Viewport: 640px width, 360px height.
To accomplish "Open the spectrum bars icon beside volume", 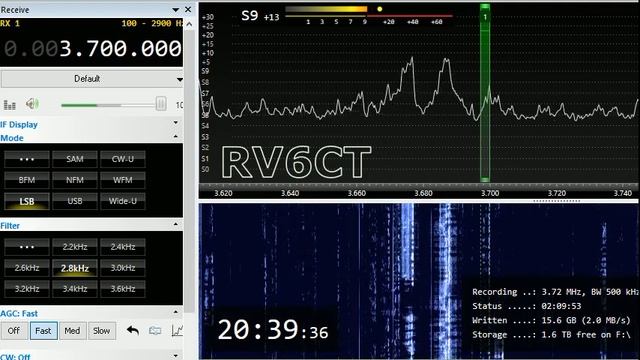I will [9, 105].
